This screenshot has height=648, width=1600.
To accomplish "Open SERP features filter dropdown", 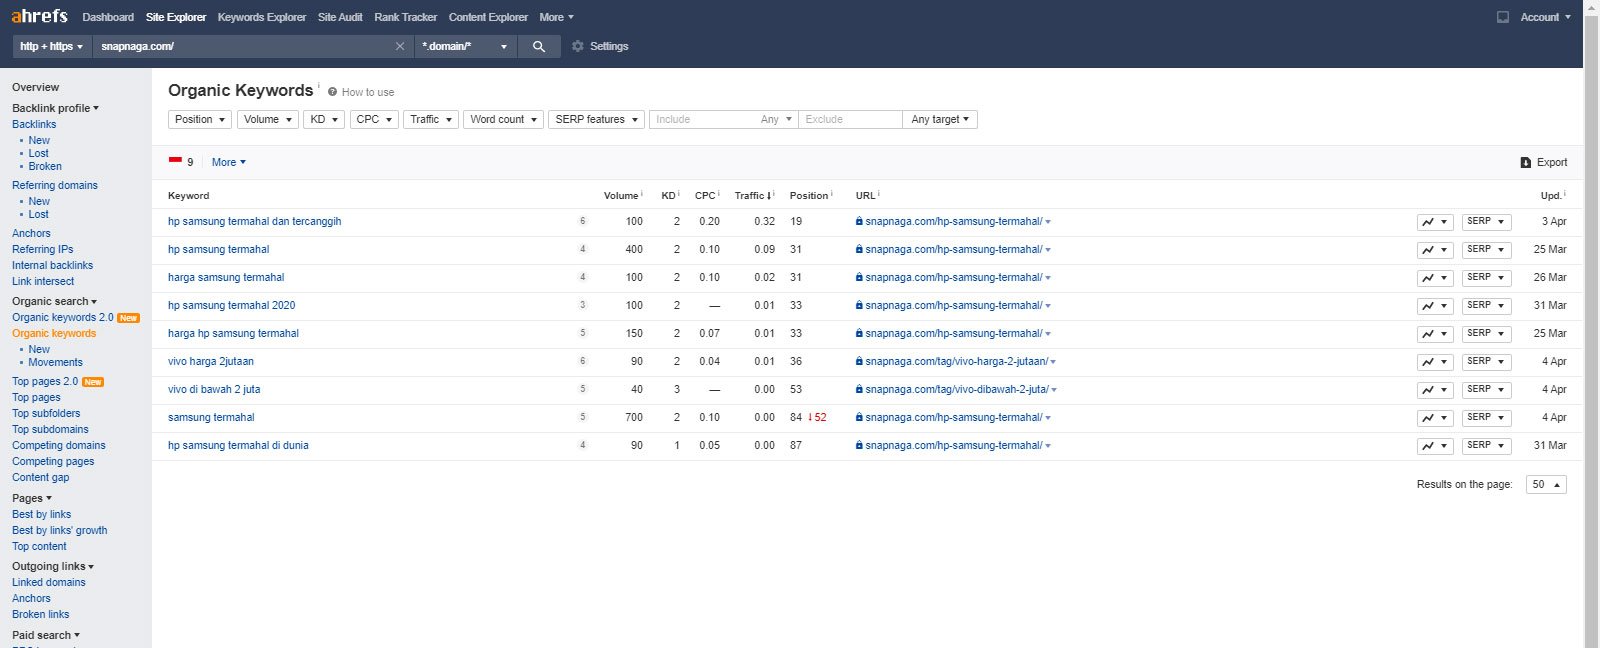I will (x=596, y=119).
